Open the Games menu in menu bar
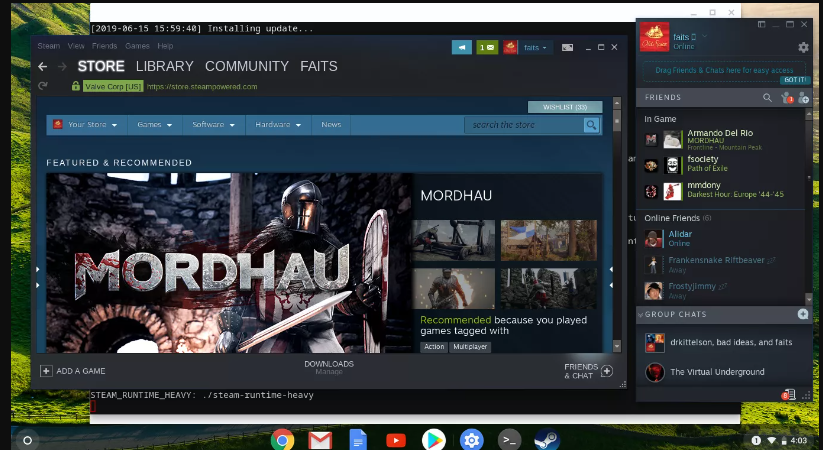This screenshot has height=450, width=823. [137, 46]
